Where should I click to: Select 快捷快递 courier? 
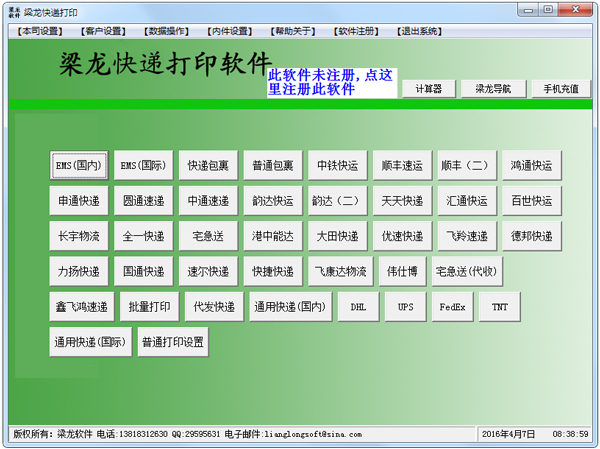click(x=273, y=271)
